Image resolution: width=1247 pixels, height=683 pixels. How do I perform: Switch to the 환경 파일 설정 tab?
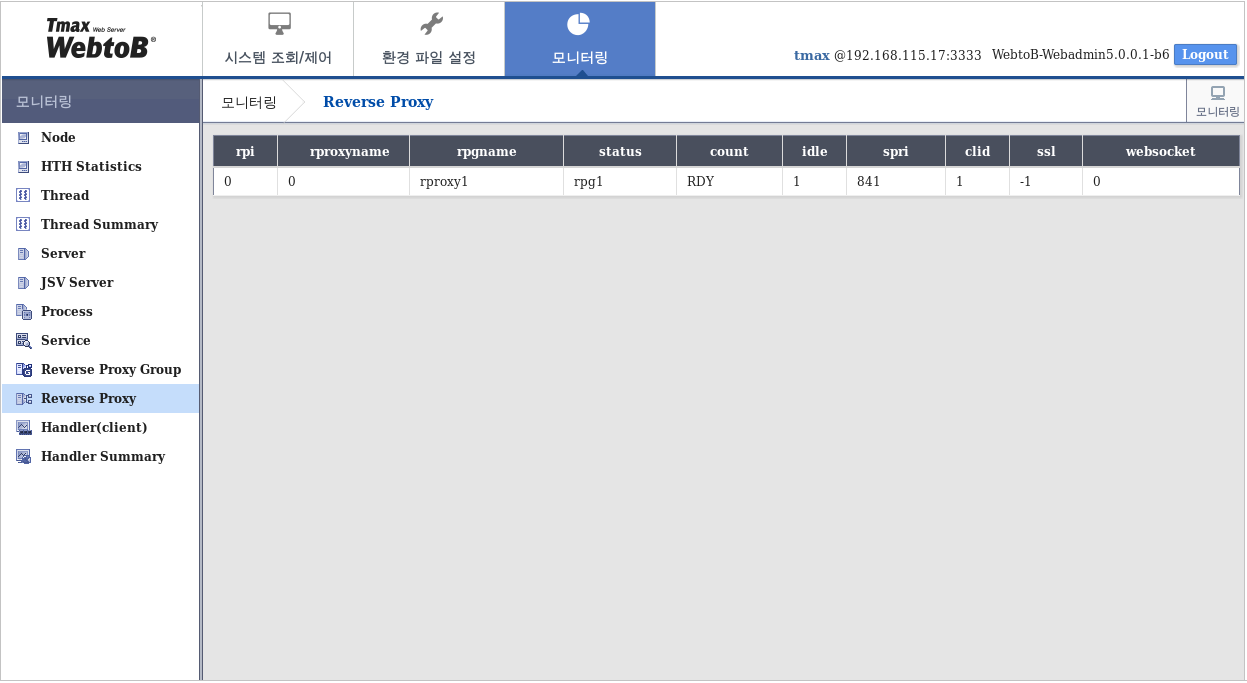point(429,39)
